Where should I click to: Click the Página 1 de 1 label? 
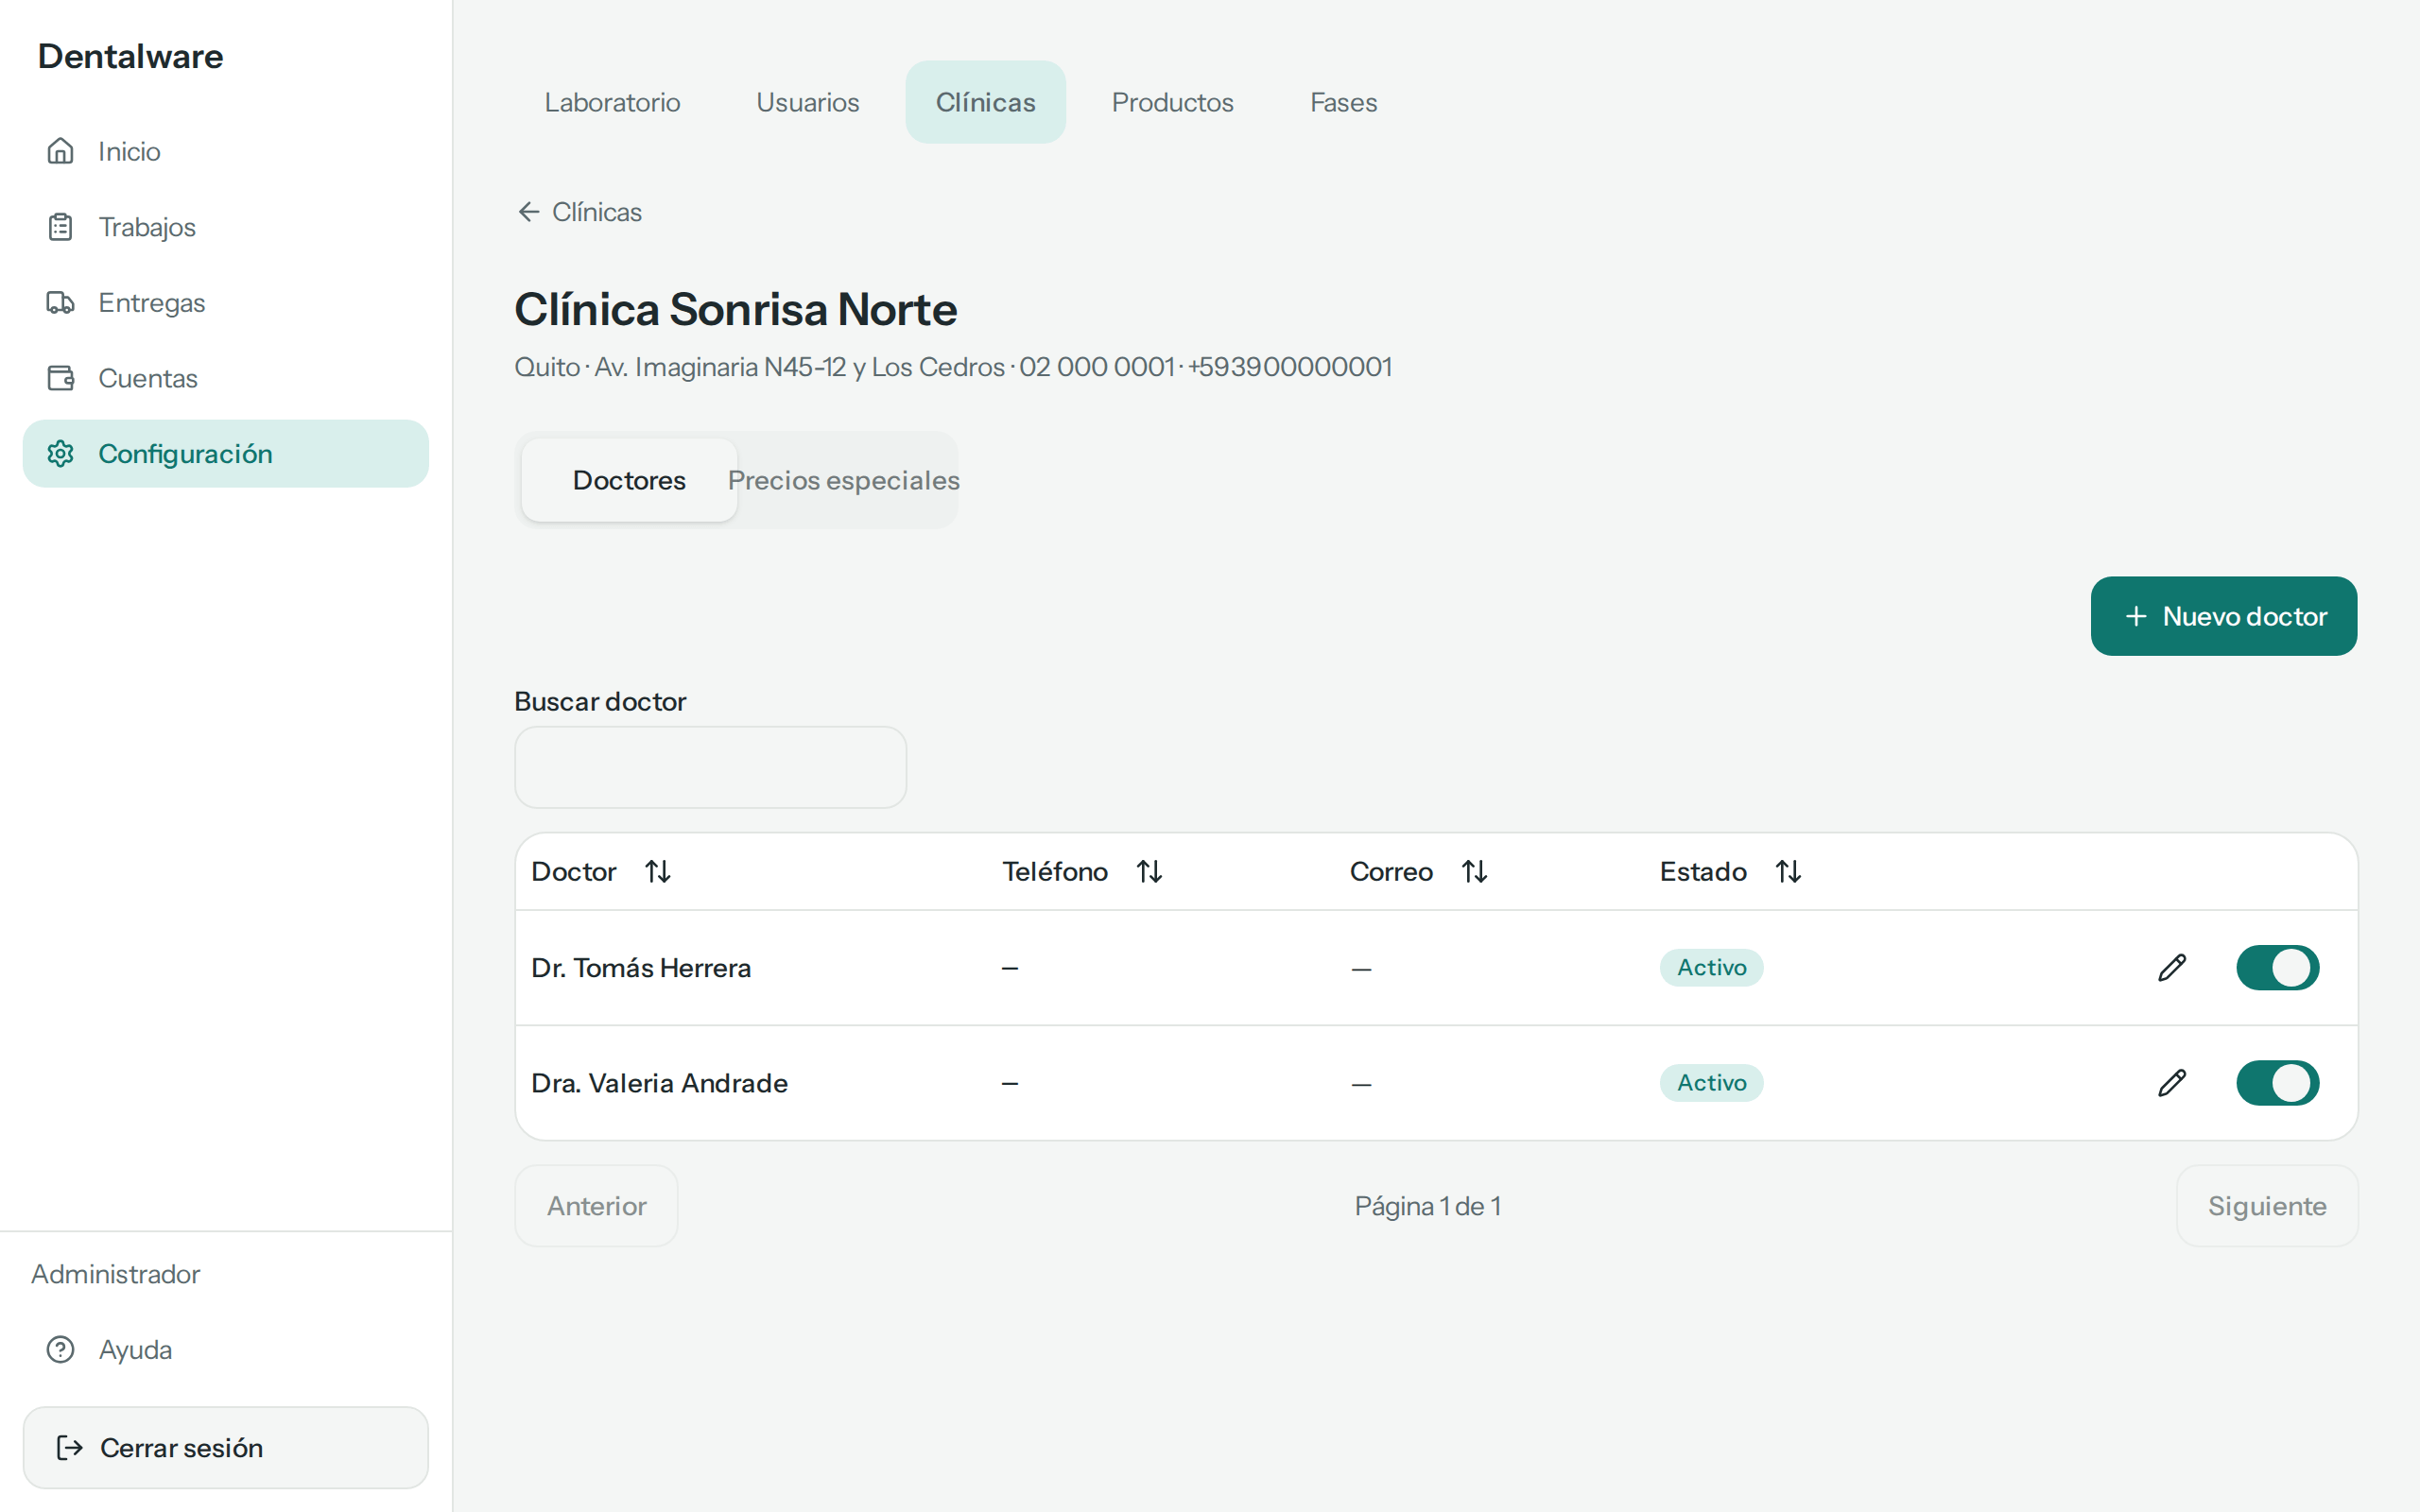pyautogui.click(x=1427, y=1206)
